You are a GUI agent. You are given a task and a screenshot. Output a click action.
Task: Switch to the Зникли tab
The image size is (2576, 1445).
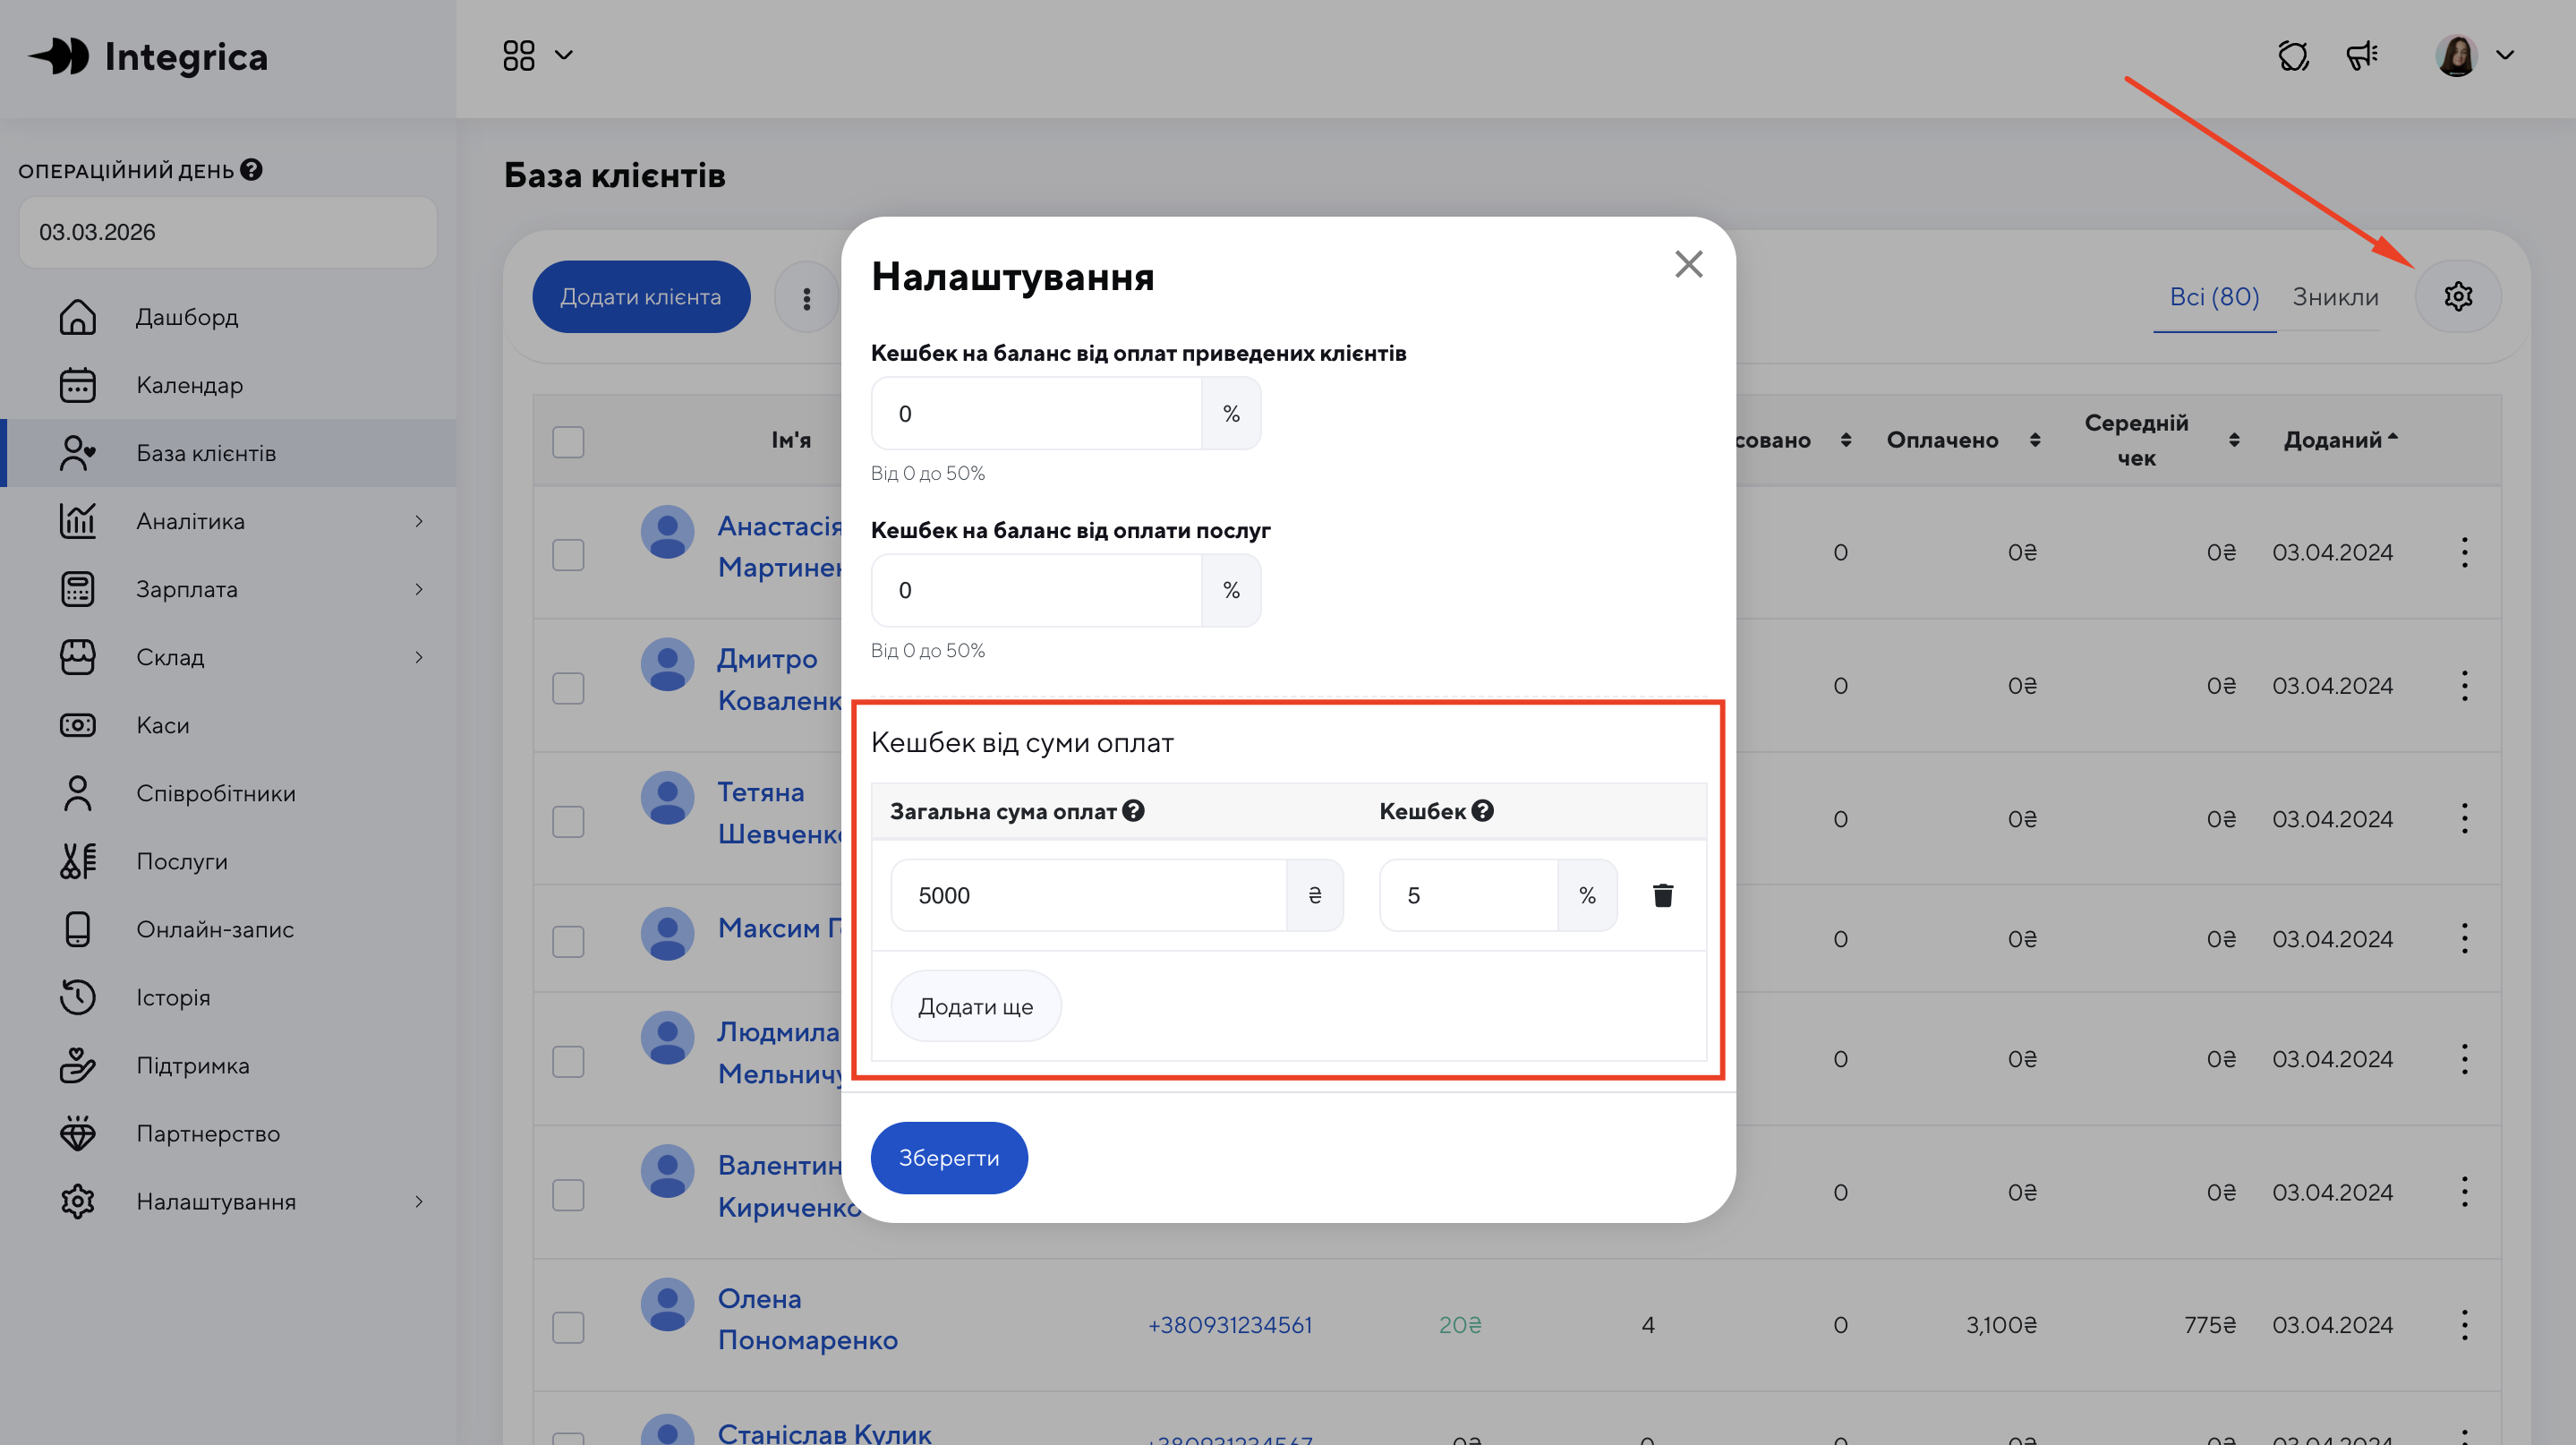[x=2335, y=297]
